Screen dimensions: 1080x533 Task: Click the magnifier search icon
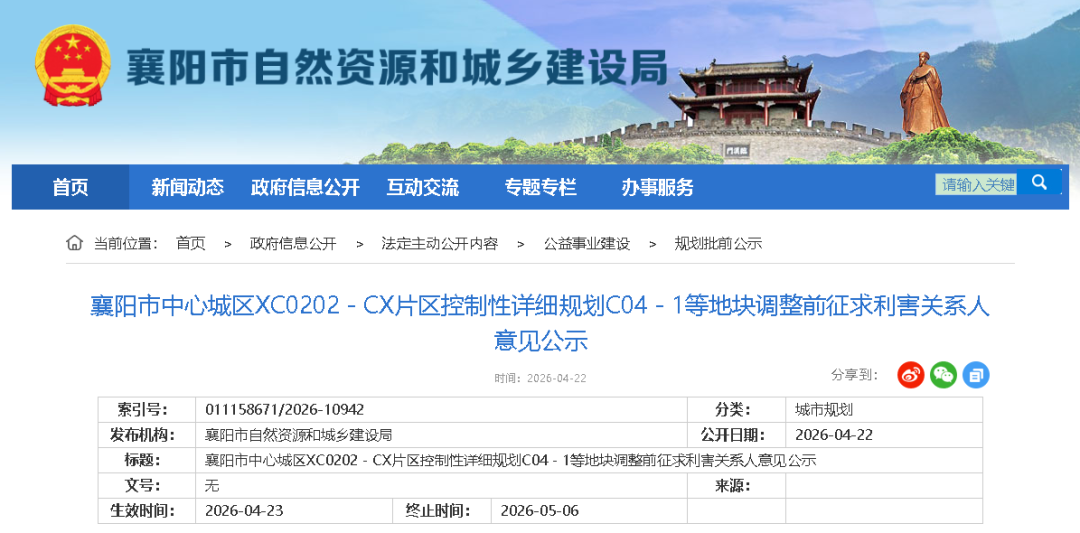pyautogui.click(x=1040, y=183)
